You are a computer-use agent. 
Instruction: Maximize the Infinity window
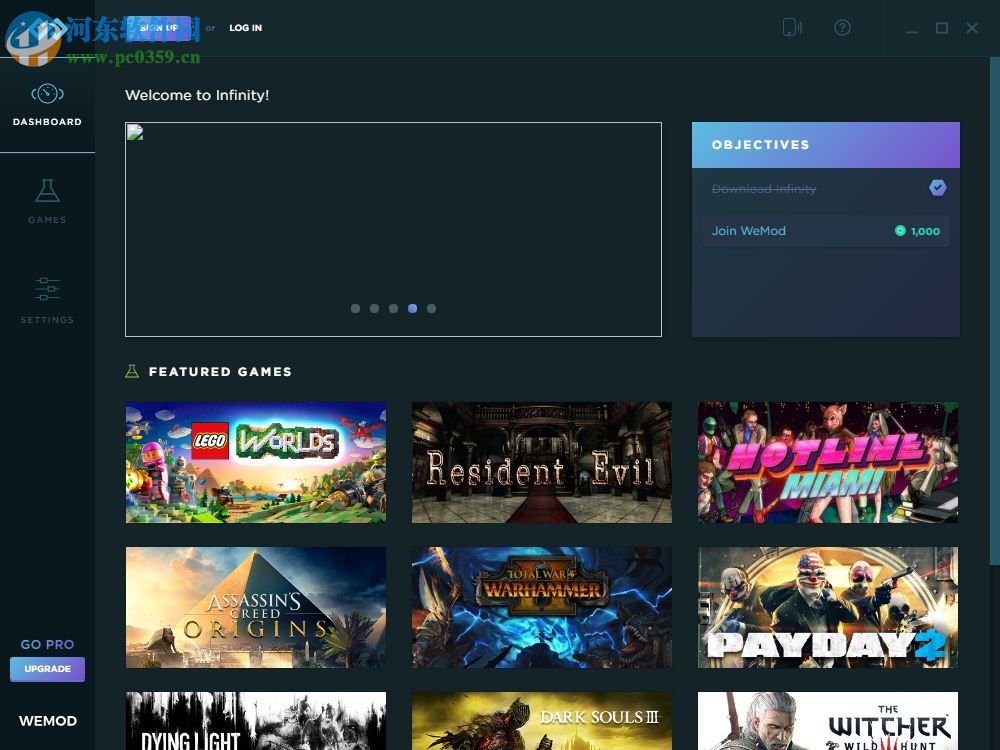[942, 28]
